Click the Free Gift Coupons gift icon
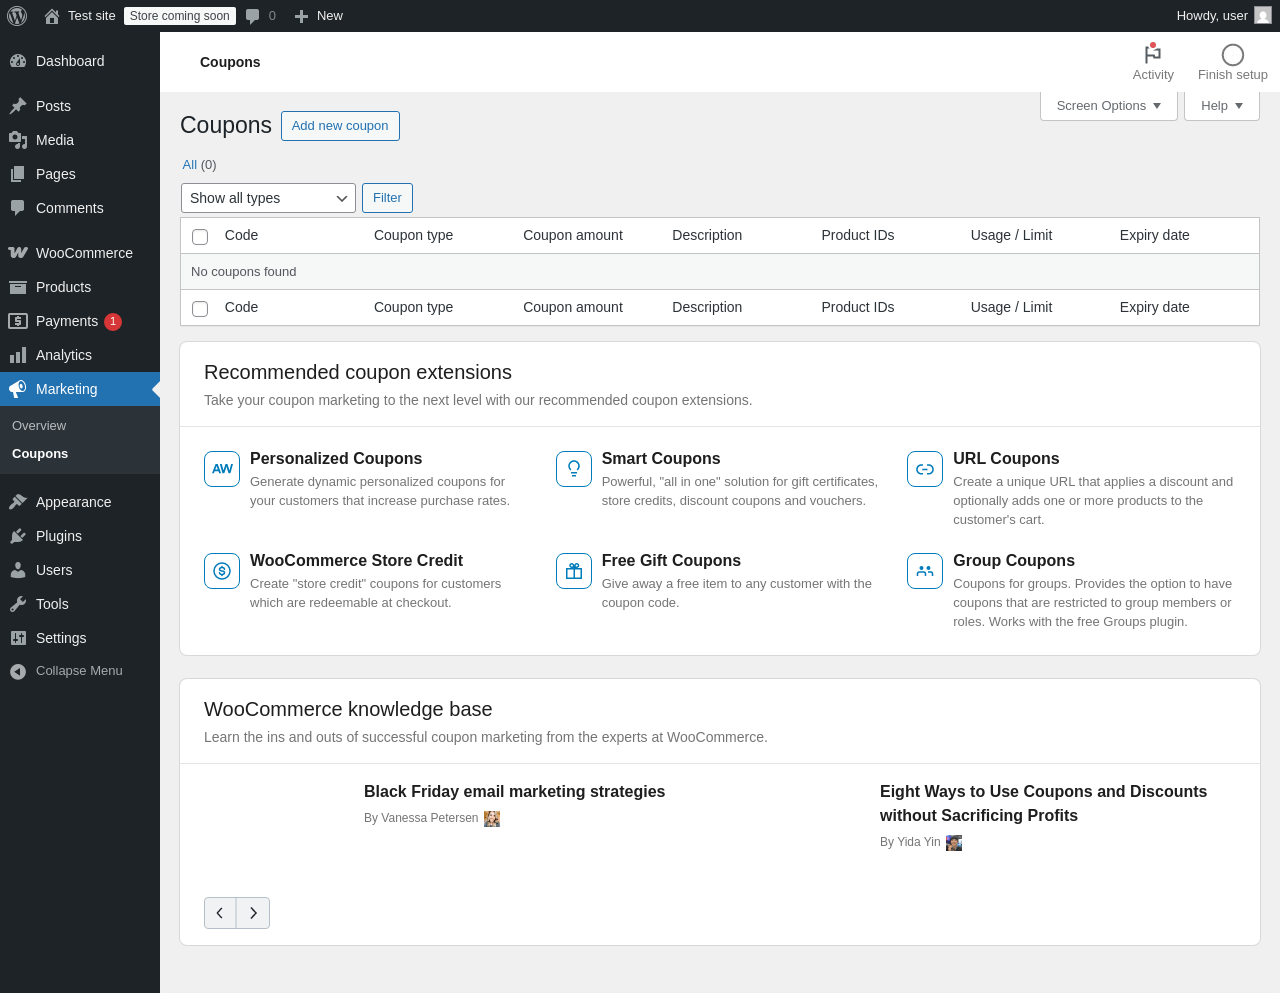 (x=574, y=571)
